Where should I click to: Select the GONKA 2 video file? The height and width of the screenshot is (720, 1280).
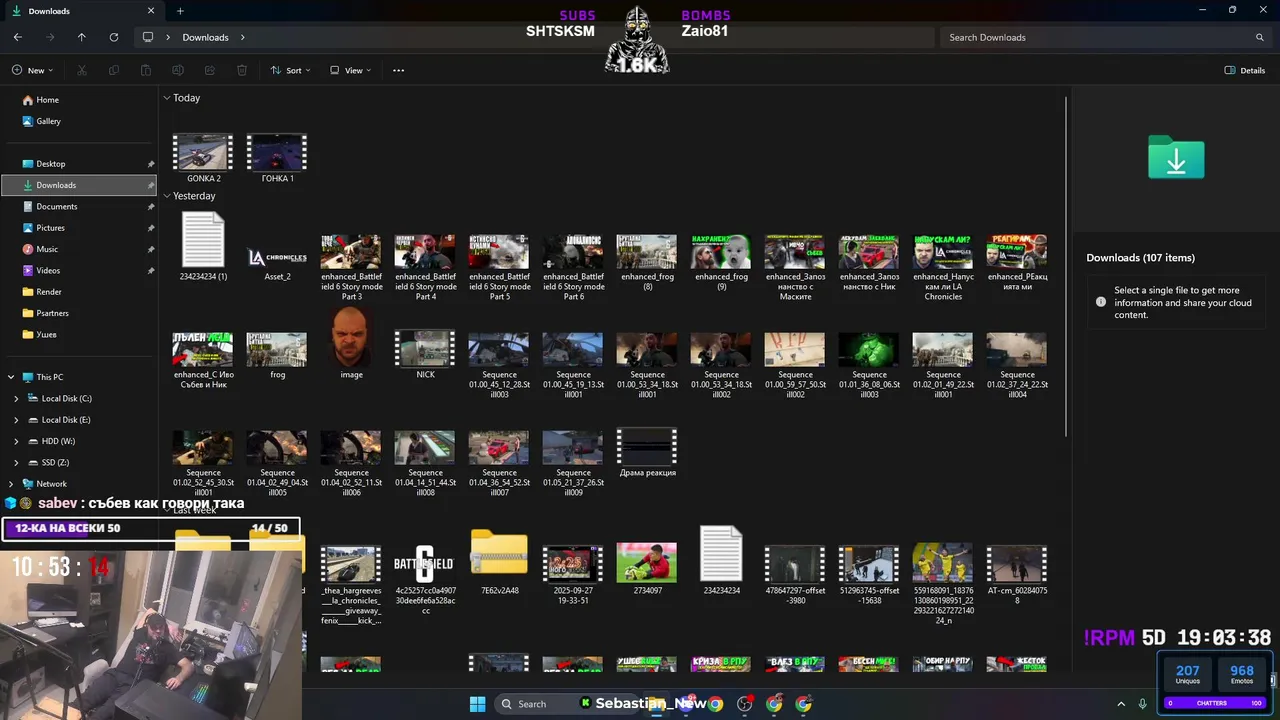point(203,158)
